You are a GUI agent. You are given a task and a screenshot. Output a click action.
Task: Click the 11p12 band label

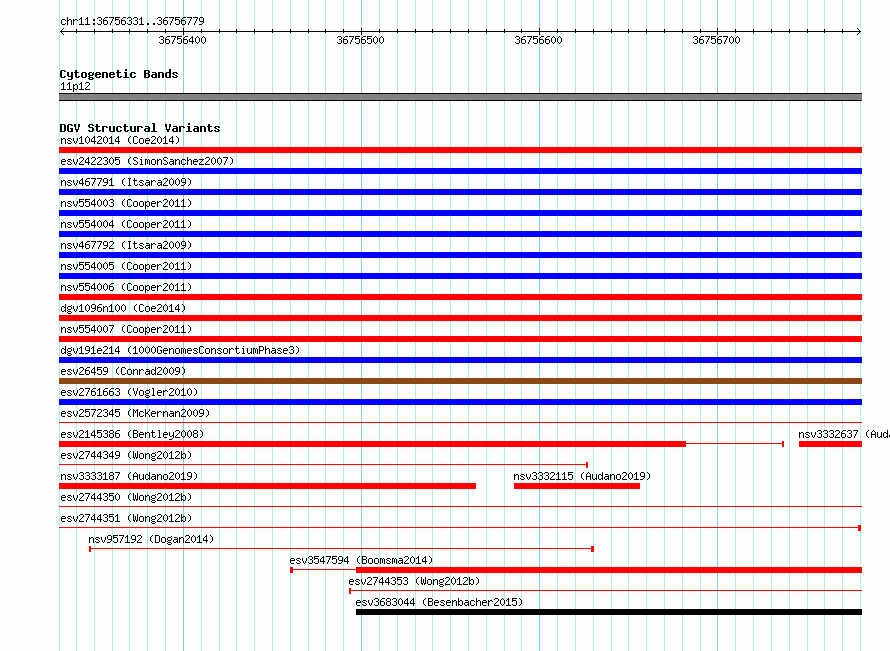(75, 86)
